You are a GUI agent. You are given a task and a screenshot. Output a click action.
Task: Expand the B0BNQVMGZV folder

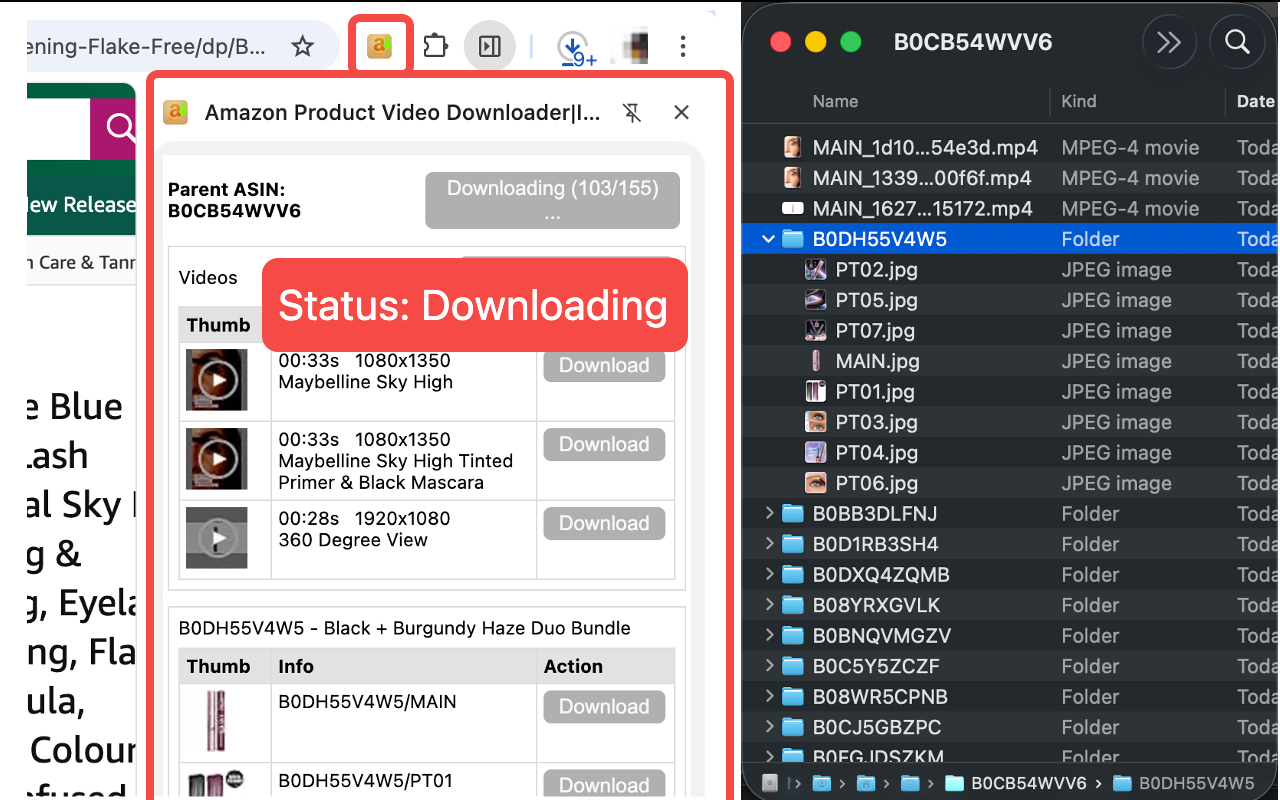pos(769,635)
